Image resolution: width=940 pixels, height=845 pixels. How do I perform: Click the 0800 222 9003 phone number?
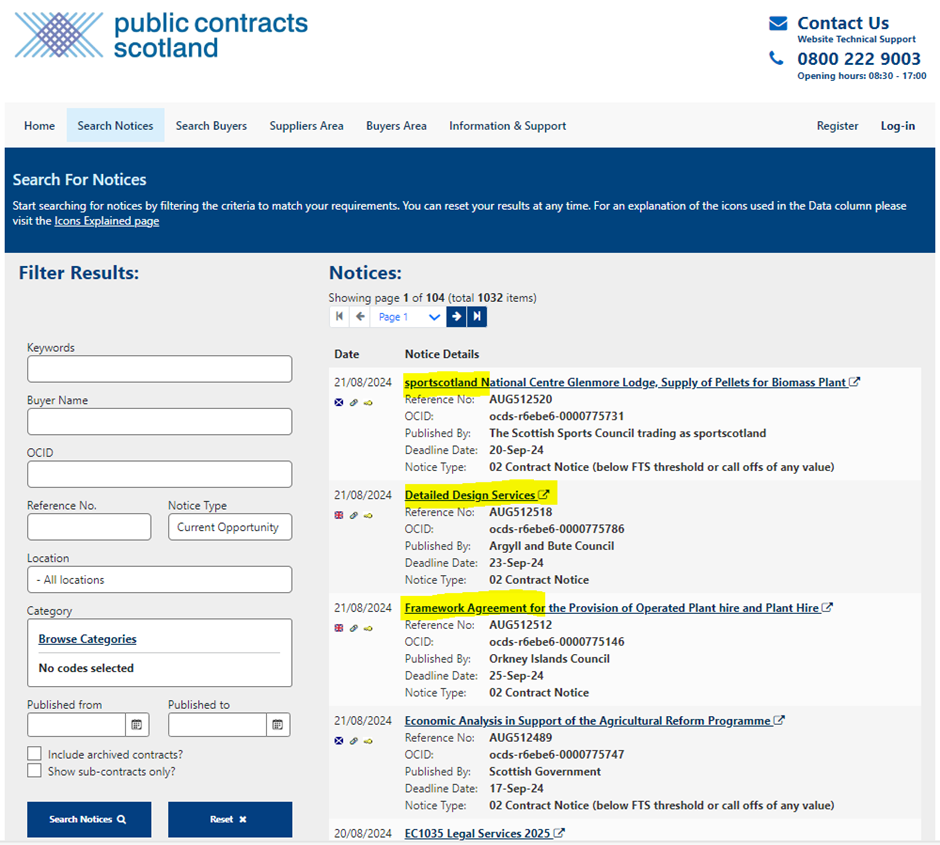pos(858,59)
